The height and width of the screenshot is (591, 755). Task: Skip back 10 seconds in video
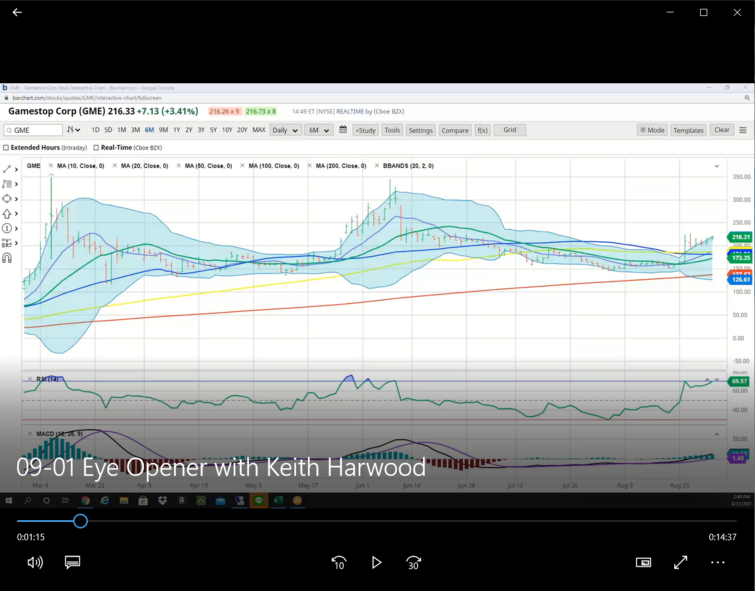(339, 563)
